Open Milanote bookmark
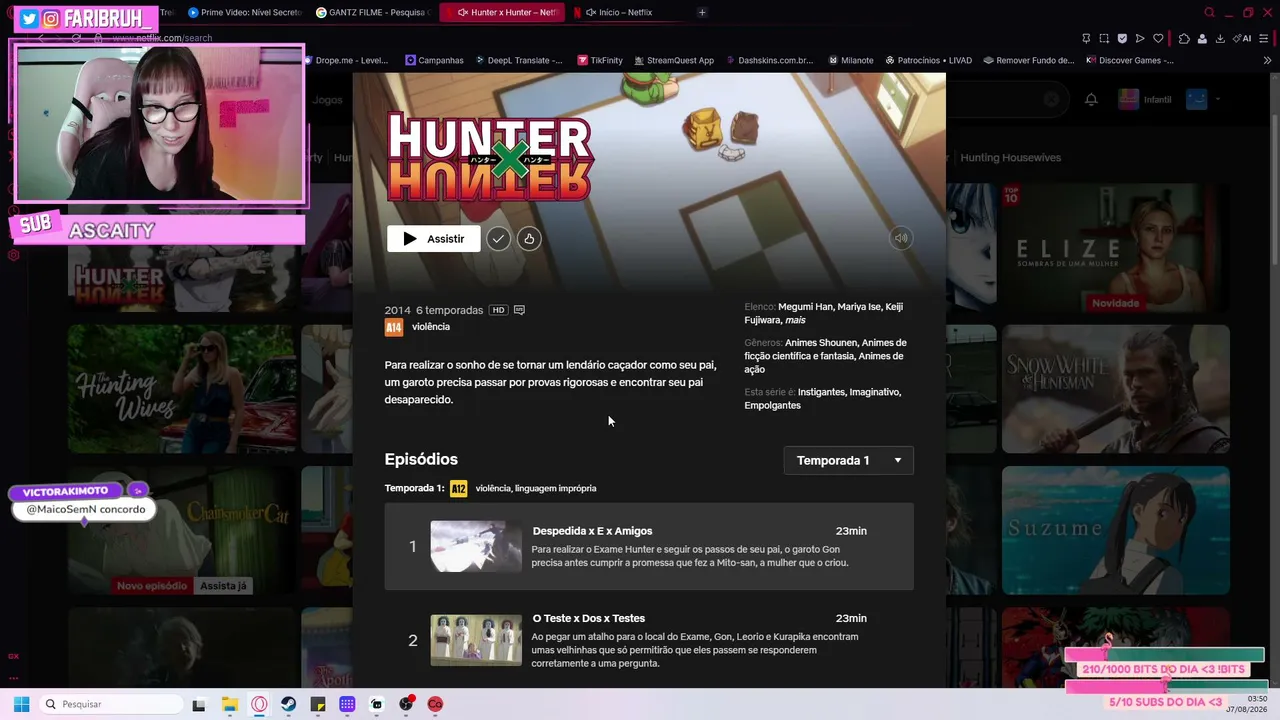The width and height of the screenshot is (1280, 720). pyautogui.click(x=851, y=60)
